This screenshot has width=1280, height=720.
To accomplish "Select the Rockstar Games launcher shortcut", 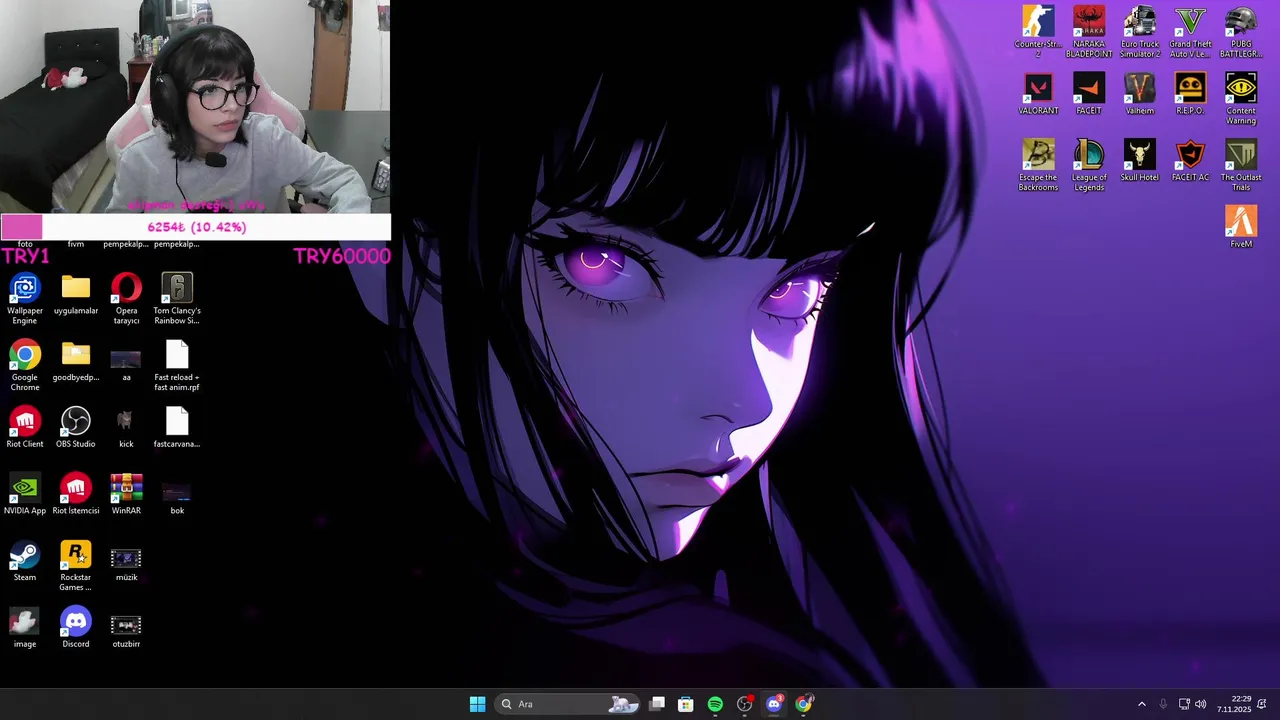I will [76, 566].
